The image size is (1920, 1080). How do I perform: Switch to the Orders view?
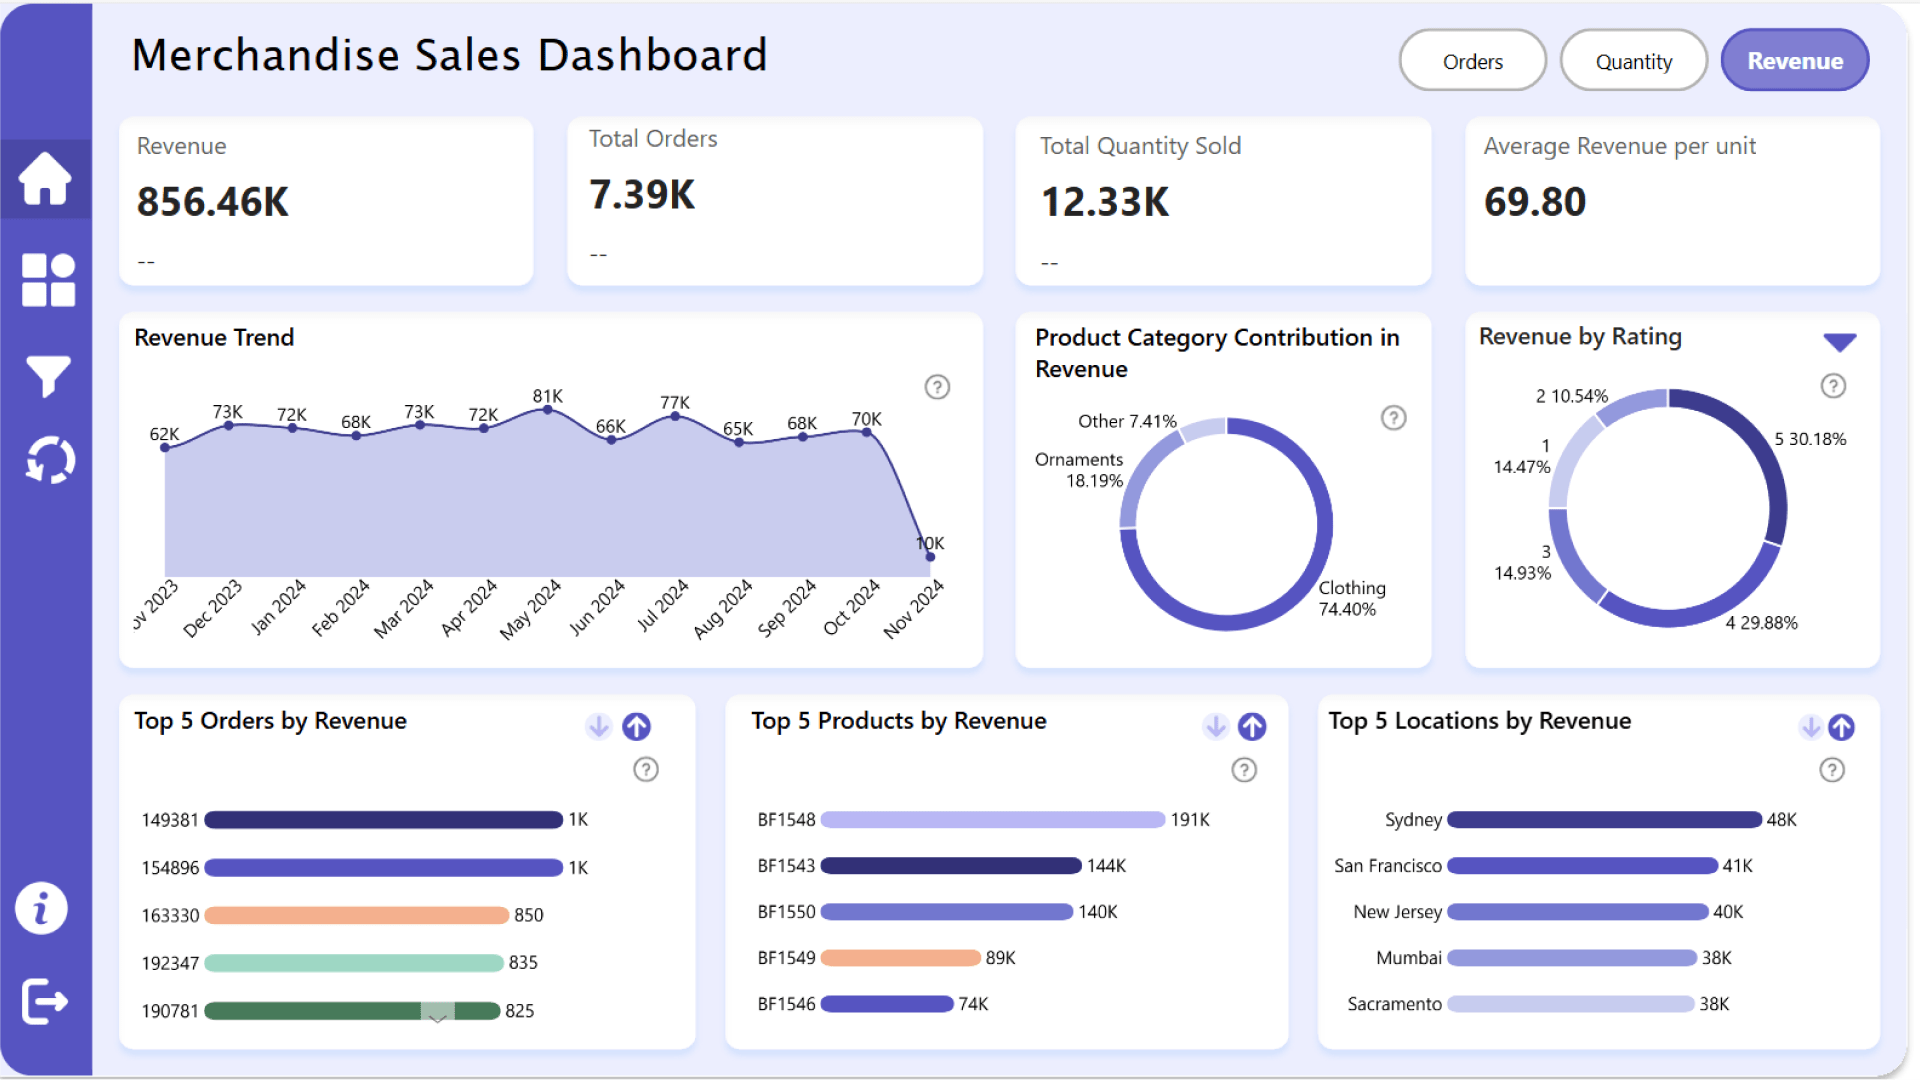tap(1473, 61)
